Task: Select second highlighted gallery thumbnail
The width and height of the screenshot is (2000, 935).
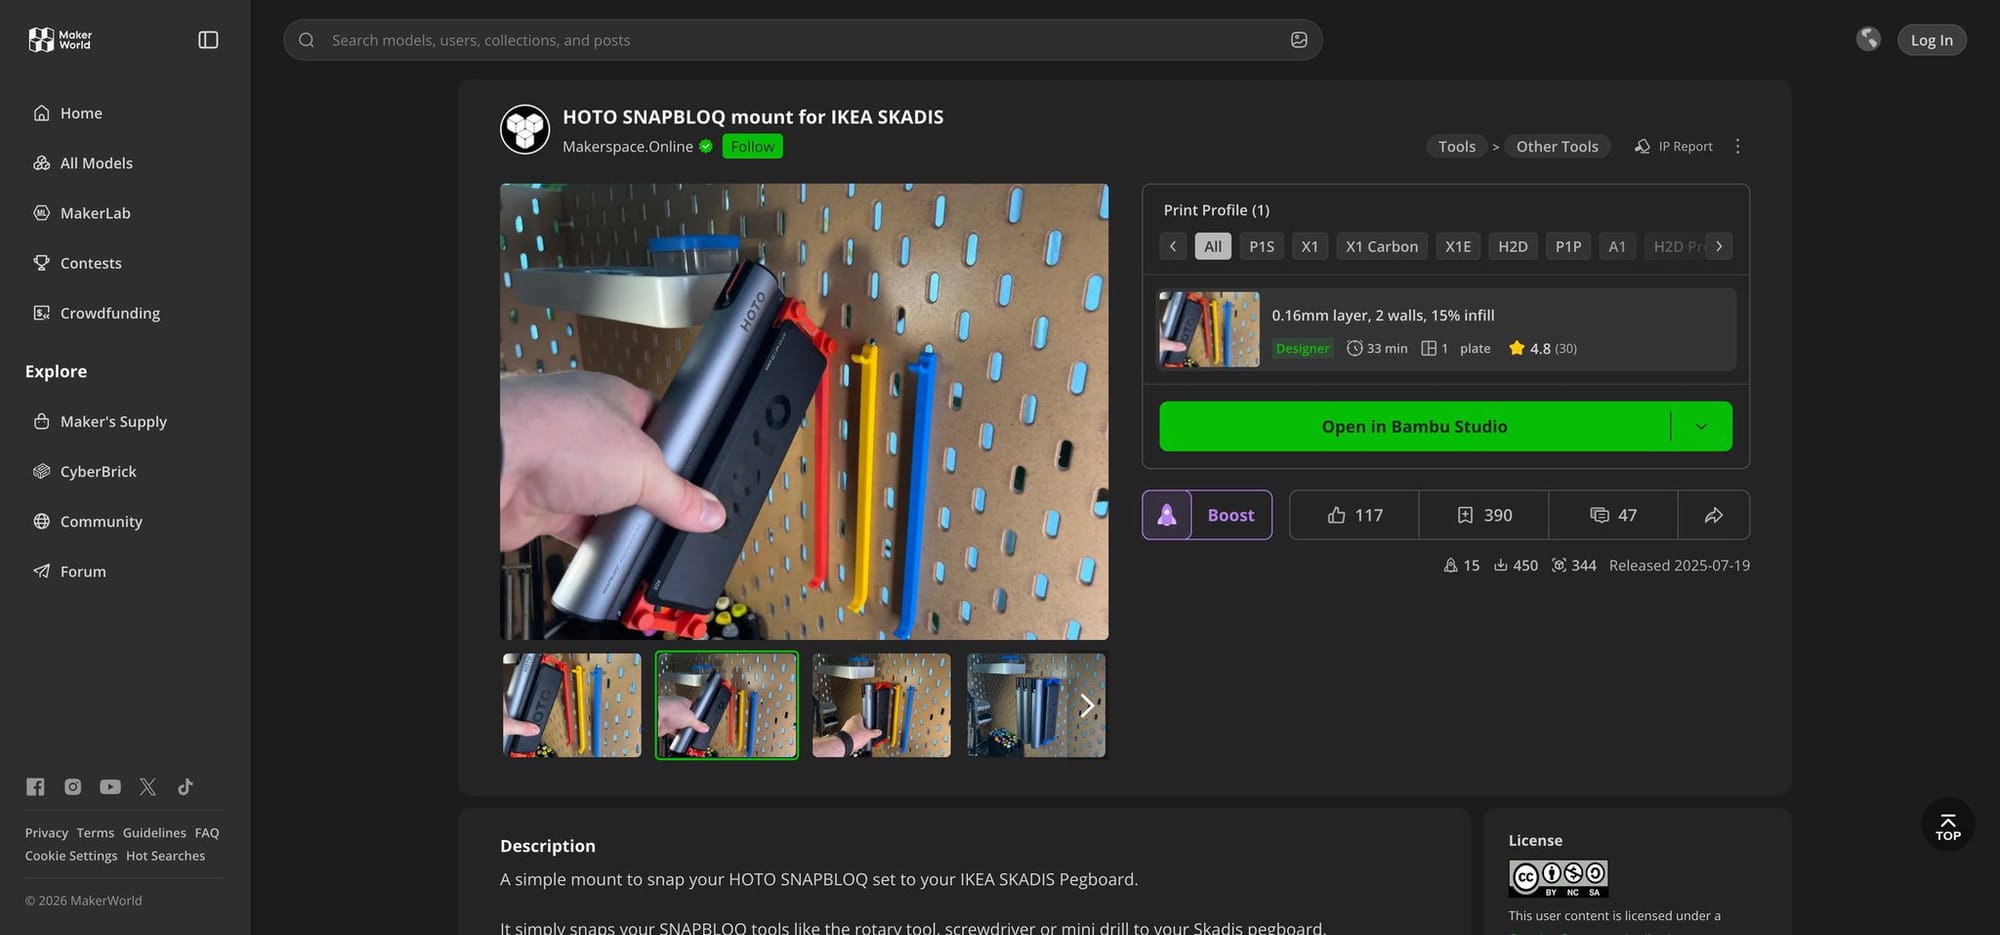Action: tap(727, 705)
